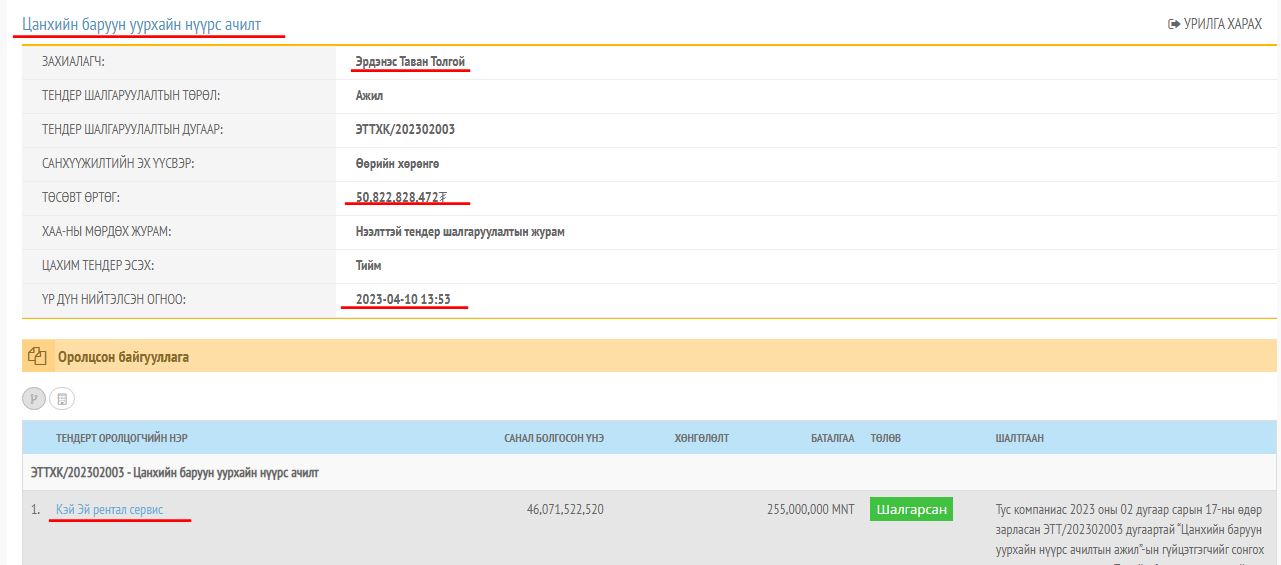Image resolution: width=1281 pixels, height=565 pixels.
Task: Click the bid price 46,071,522,520
Action: point(565,510)
